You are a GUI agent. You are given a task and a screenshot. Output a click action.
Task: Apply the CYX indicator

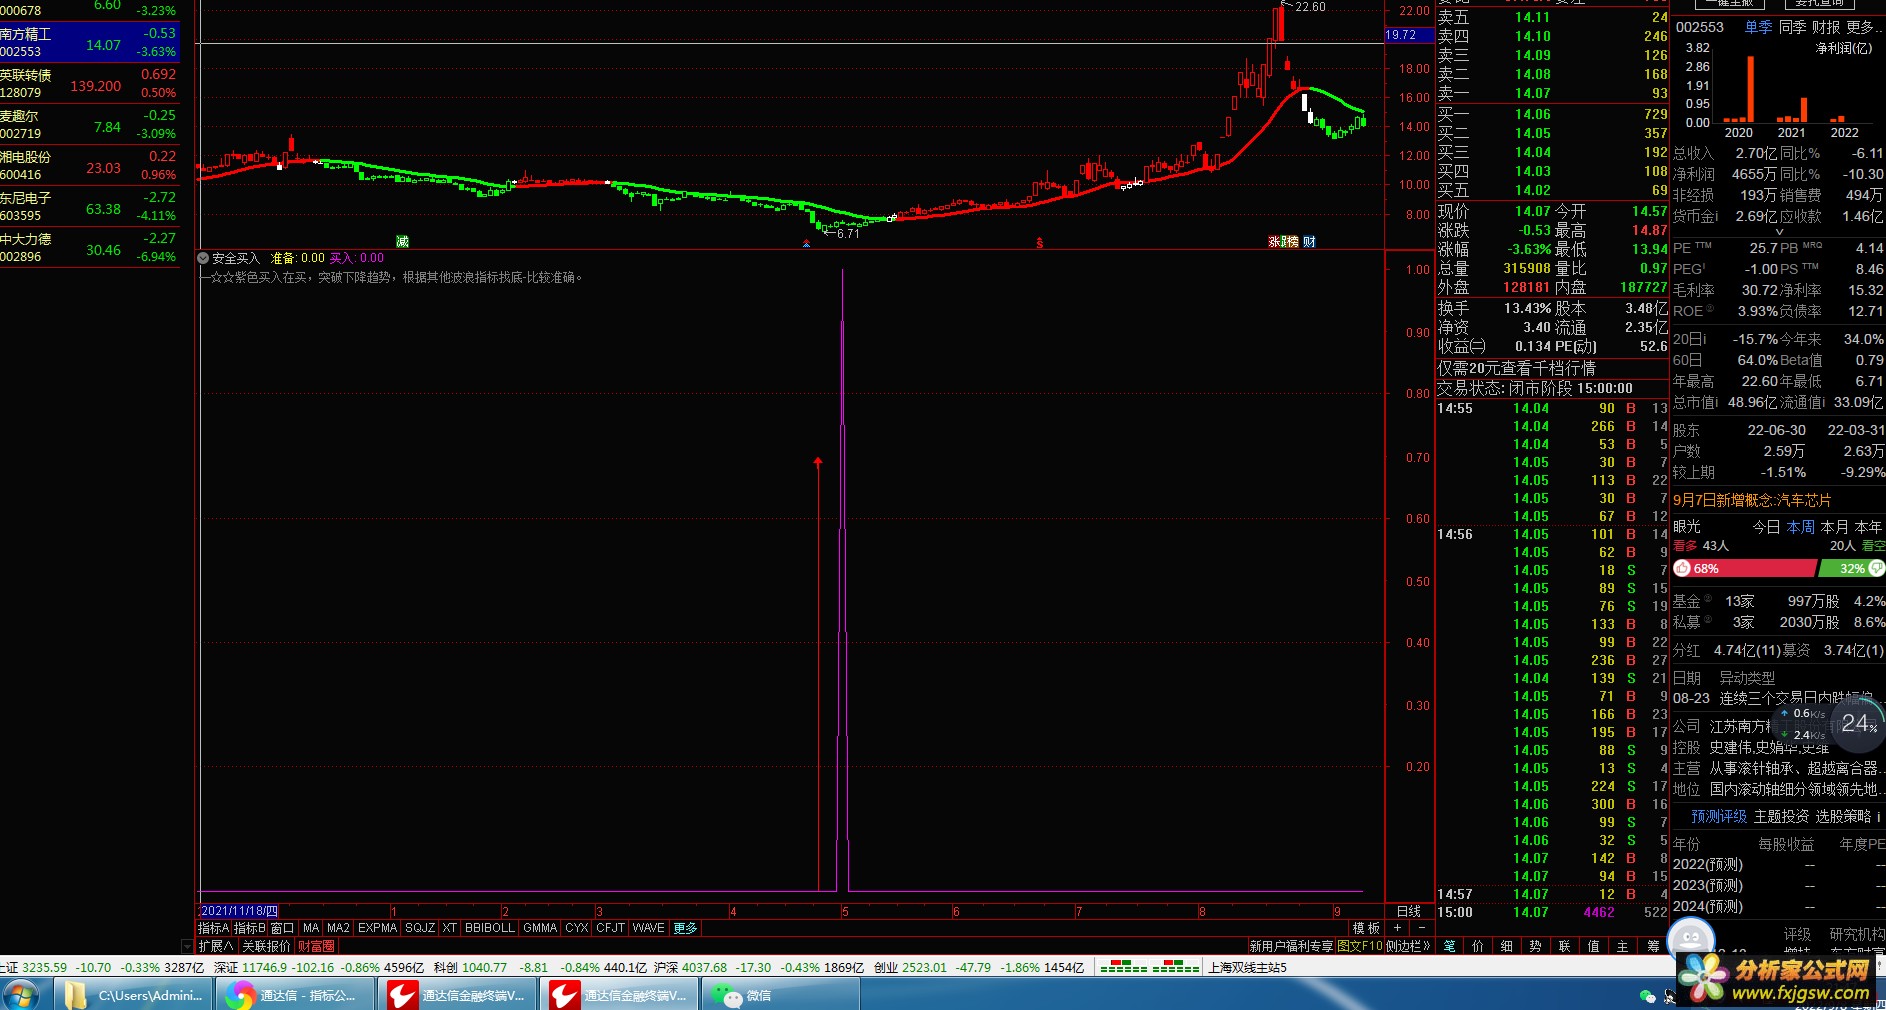coord(577,928)
